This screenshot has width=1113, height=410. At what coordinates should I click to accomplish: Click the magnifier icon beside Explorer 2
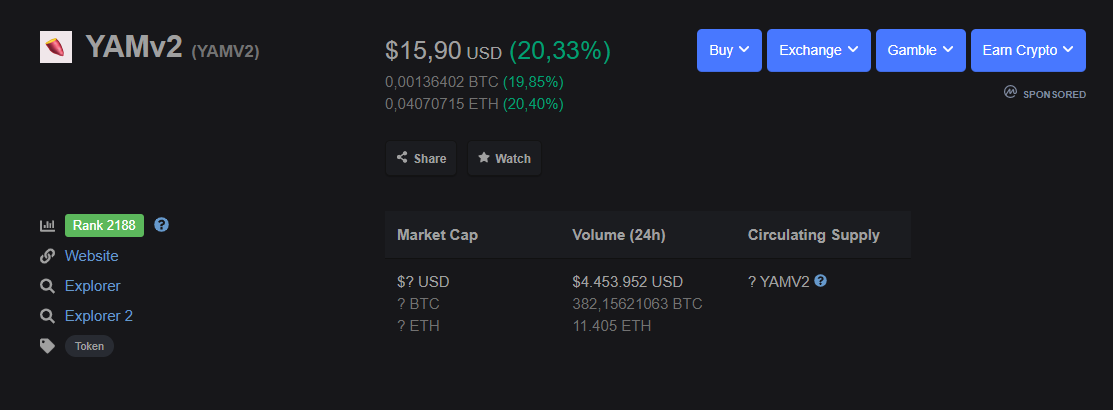pyautogui.click(x=48, y=316)
